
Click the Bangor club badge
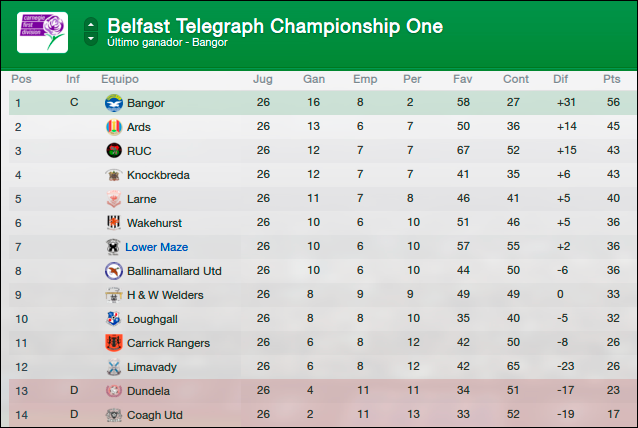click(114, 103)
